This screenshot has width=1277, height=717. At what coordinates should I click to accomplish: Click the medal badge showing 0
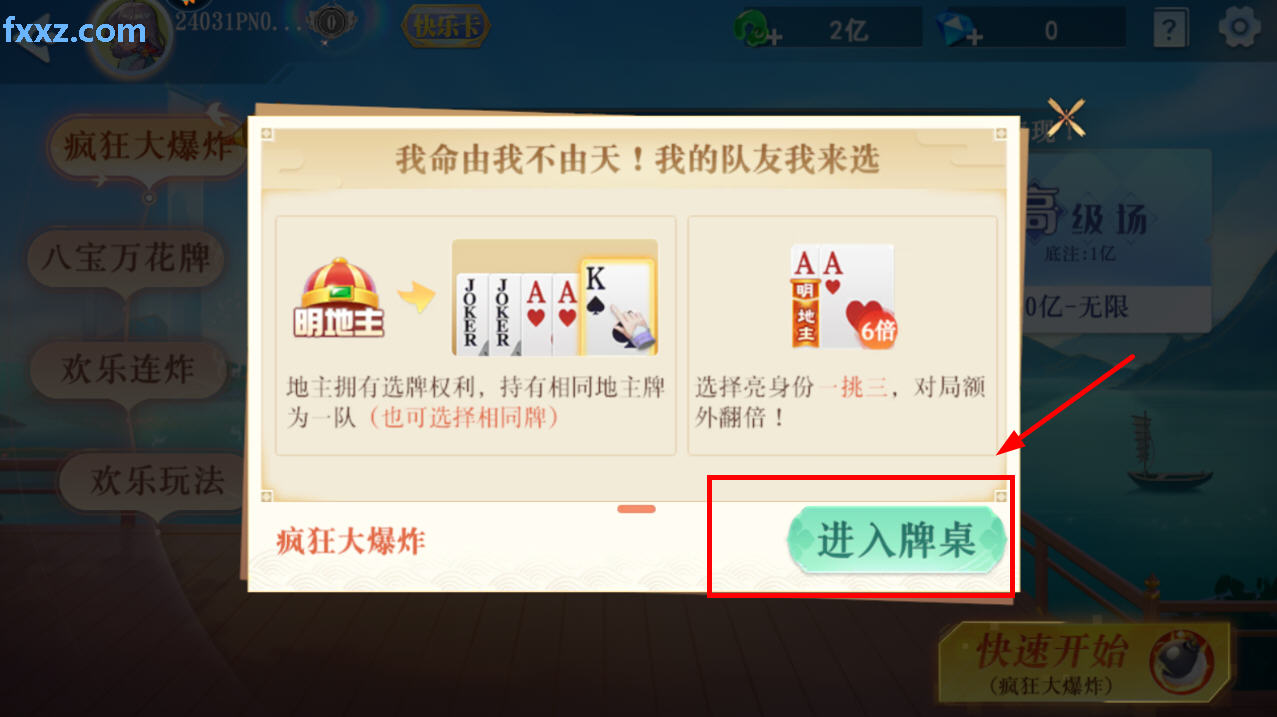[x=329, y=22]
